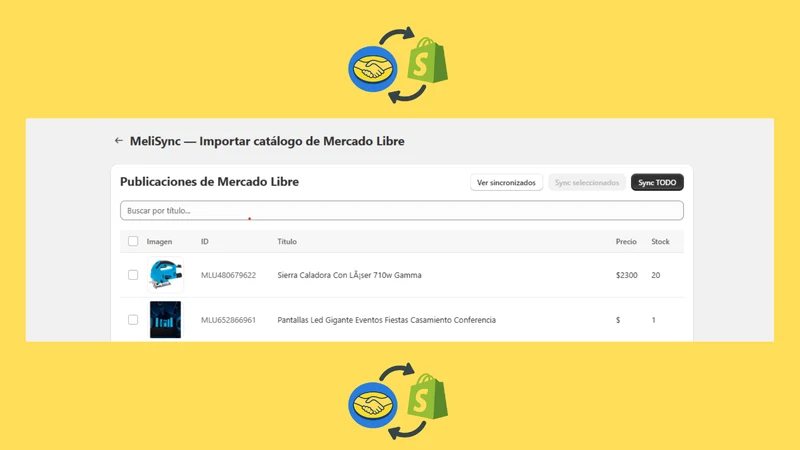The width and height of the screenshot is (800, 450).
Task: Click the Imagen column header
Action: coord(159,241)
